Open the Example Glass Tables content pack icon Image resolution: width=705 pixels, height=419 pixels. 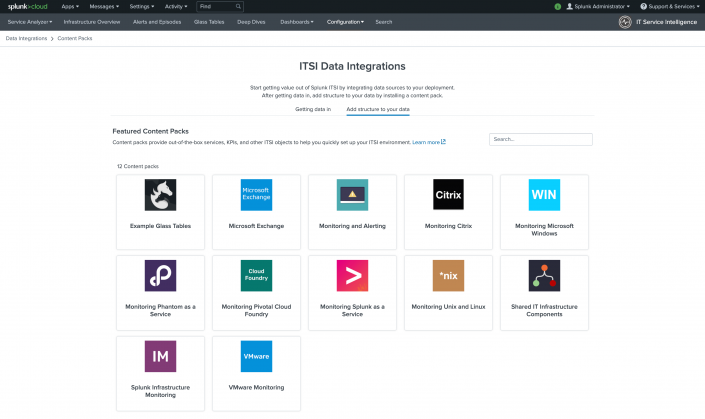160,195
